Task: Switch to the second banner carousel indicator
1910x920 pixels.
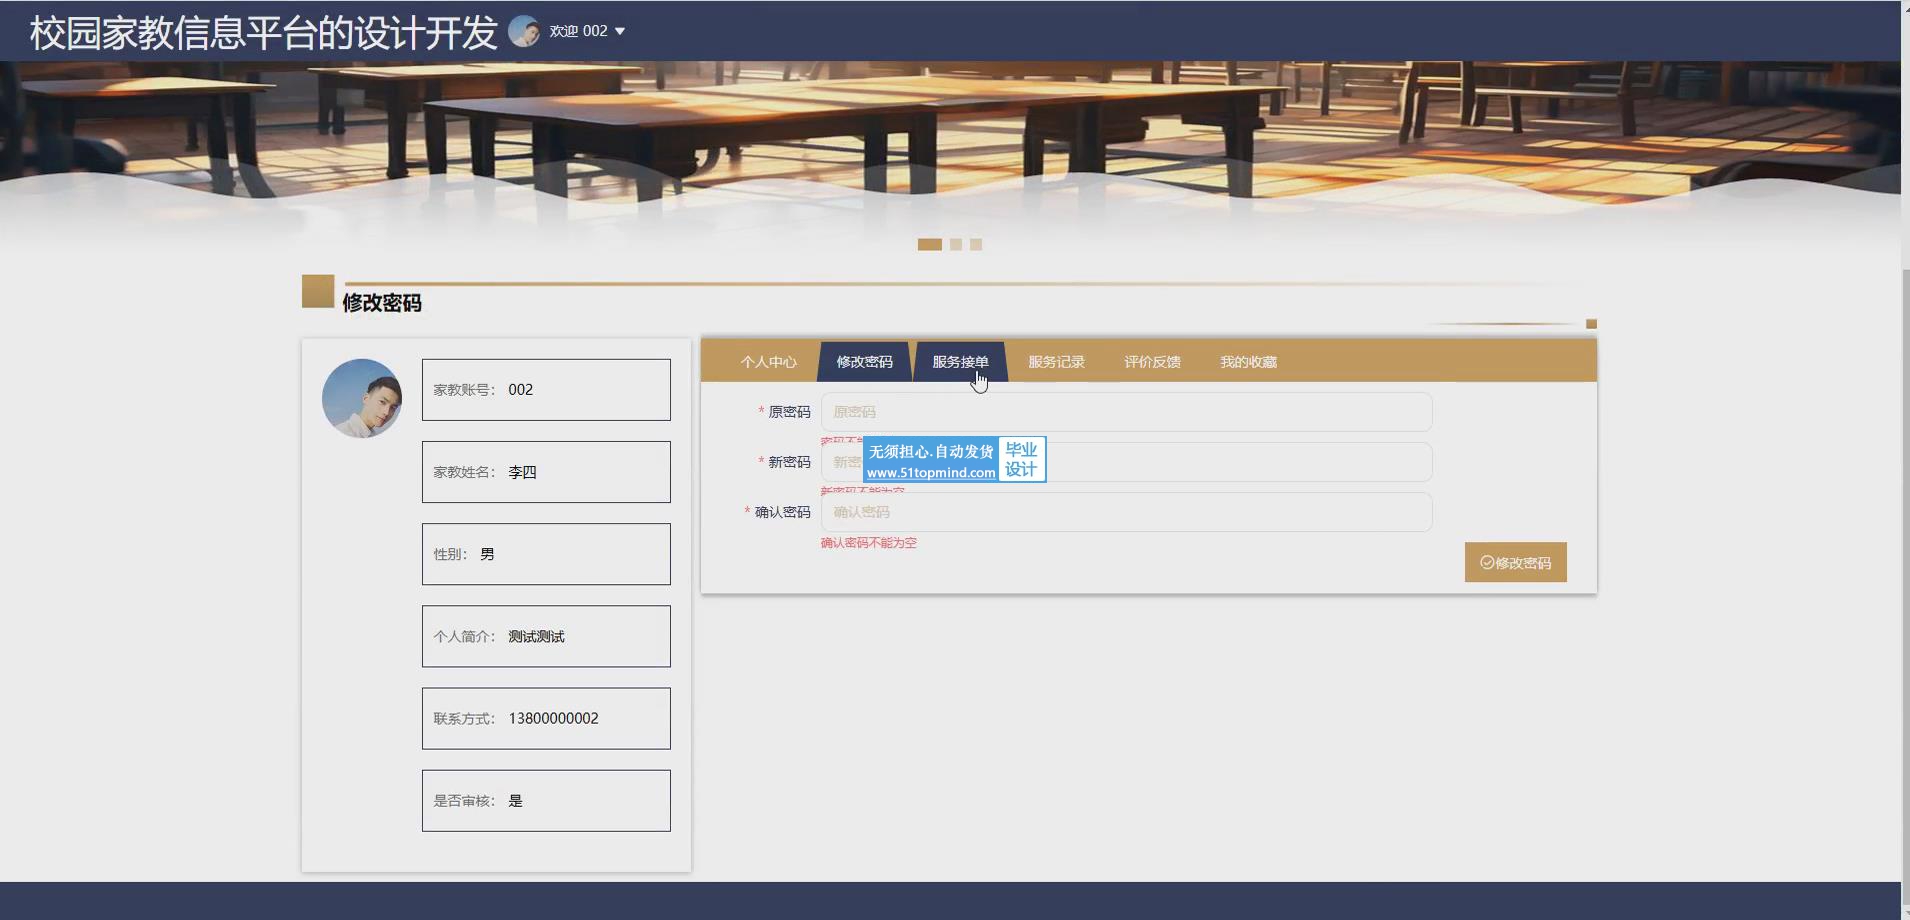Action: 956,244
